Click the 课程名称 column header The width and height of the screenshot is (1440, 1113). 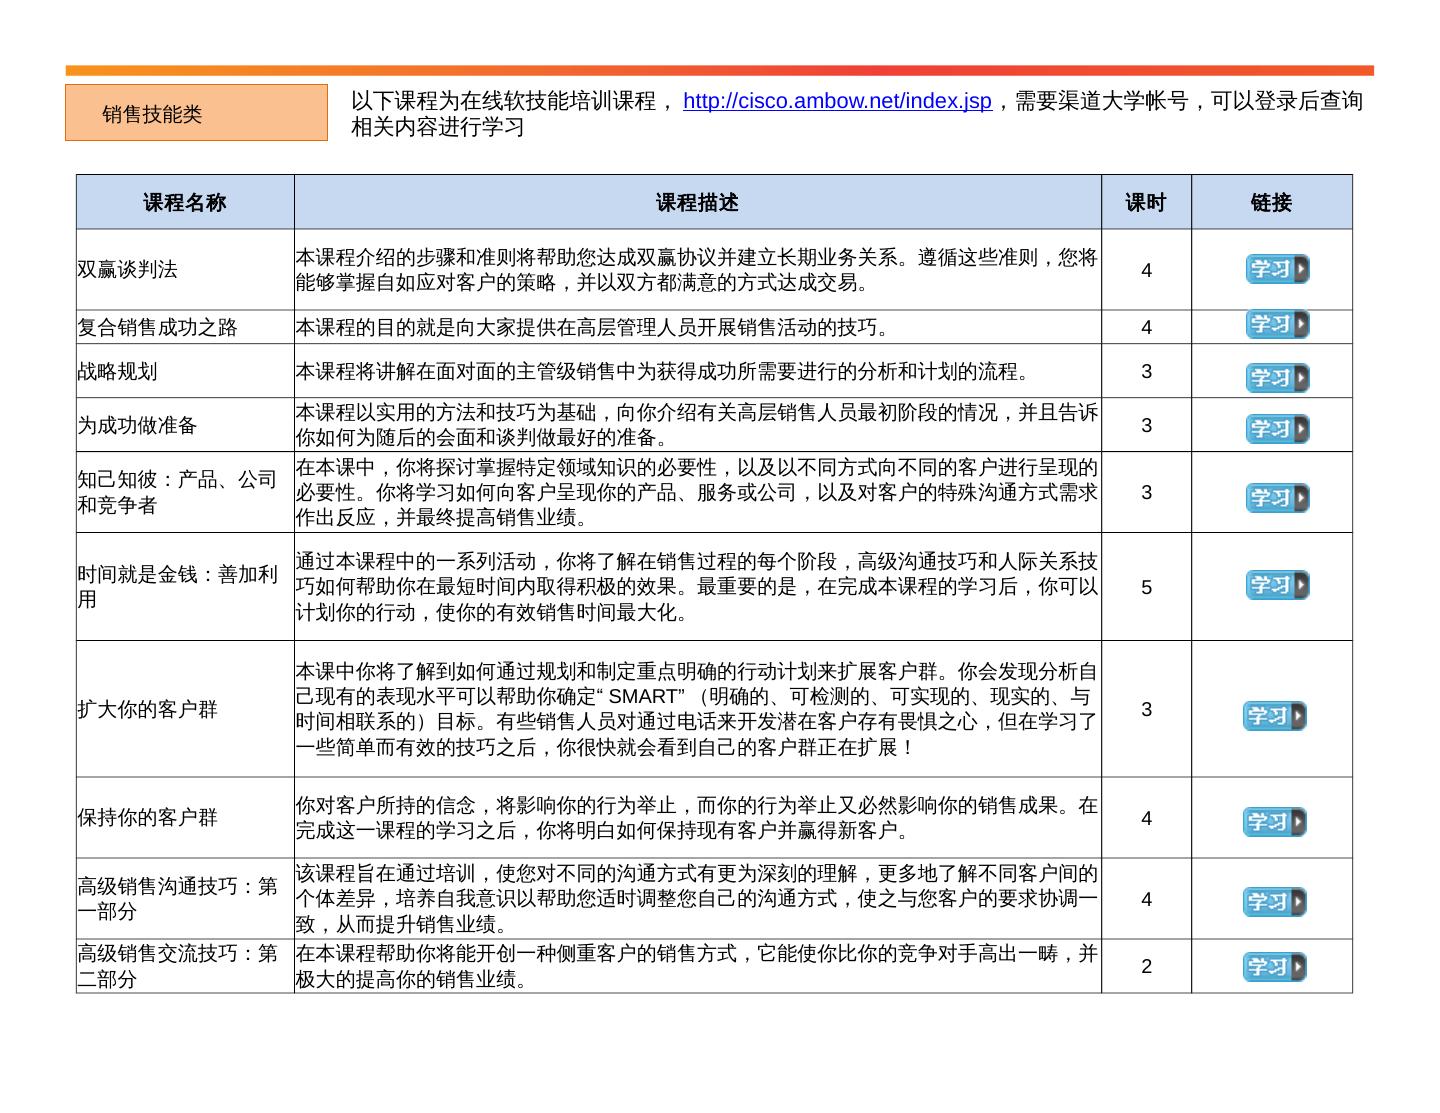185,203
